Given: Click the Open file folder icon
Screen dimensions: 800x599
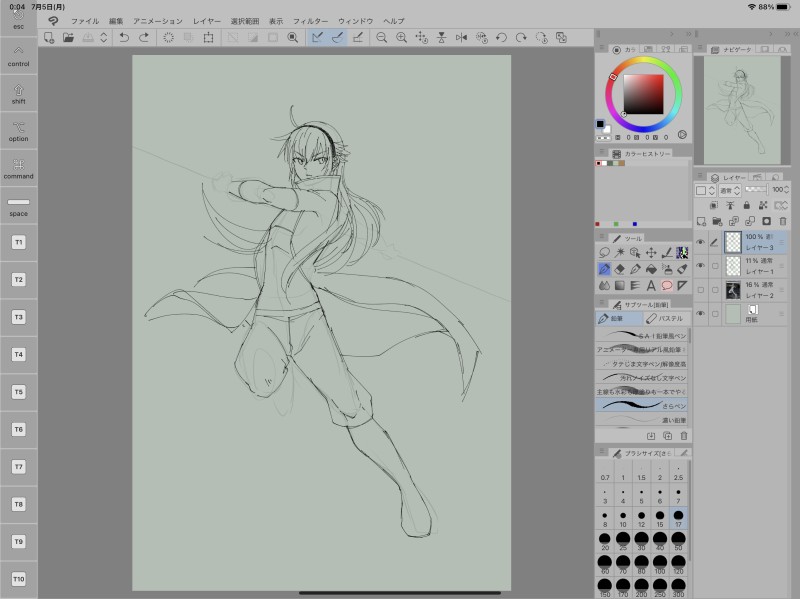Looking at the screenshot, I should (68, 37).
